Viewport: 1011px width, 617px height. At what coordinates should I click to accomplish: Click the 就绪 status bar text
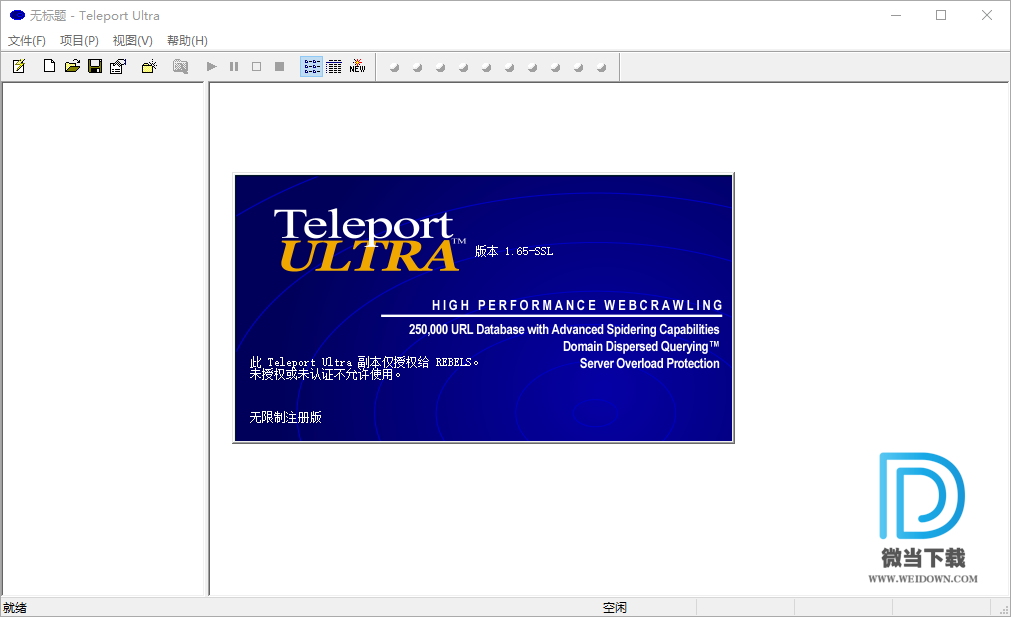point(15,607)
